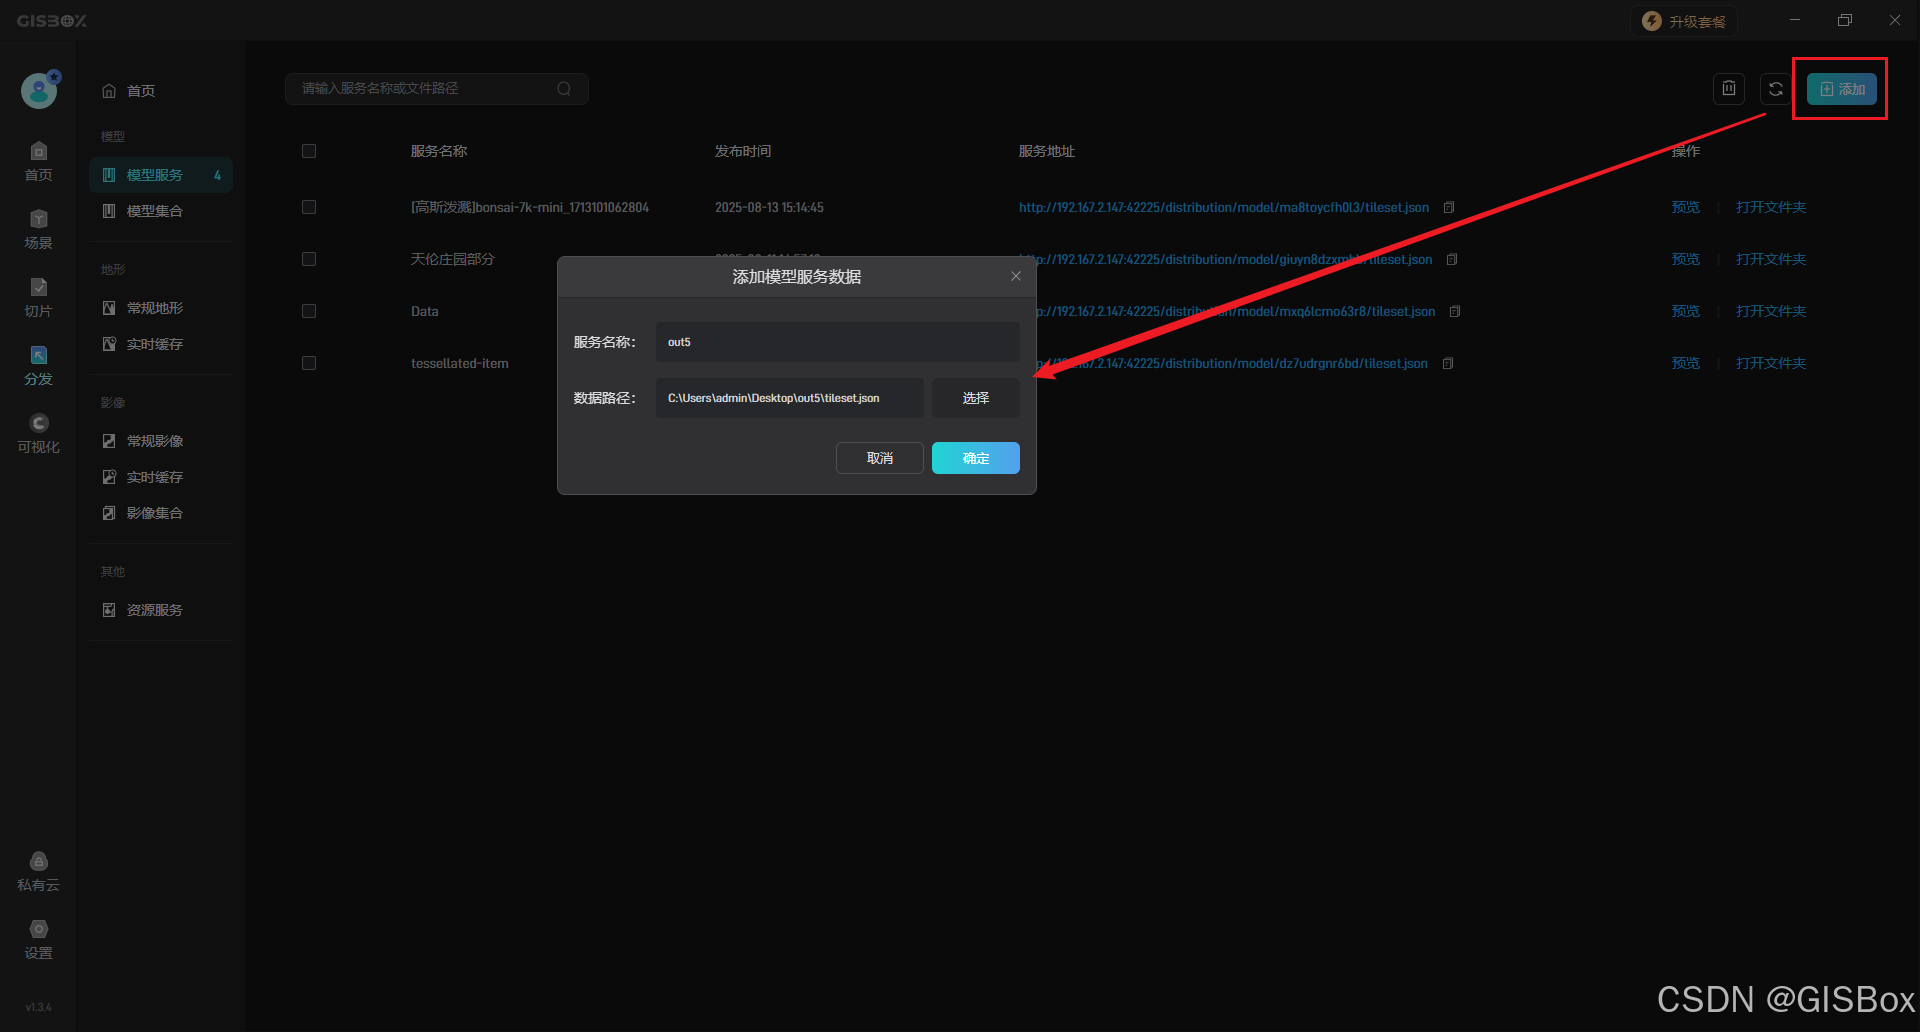The height and width of the screenshot is (1032, 1920).
Task: Toggle the select-all checkbox in header
Action: (x=309, y=151)
